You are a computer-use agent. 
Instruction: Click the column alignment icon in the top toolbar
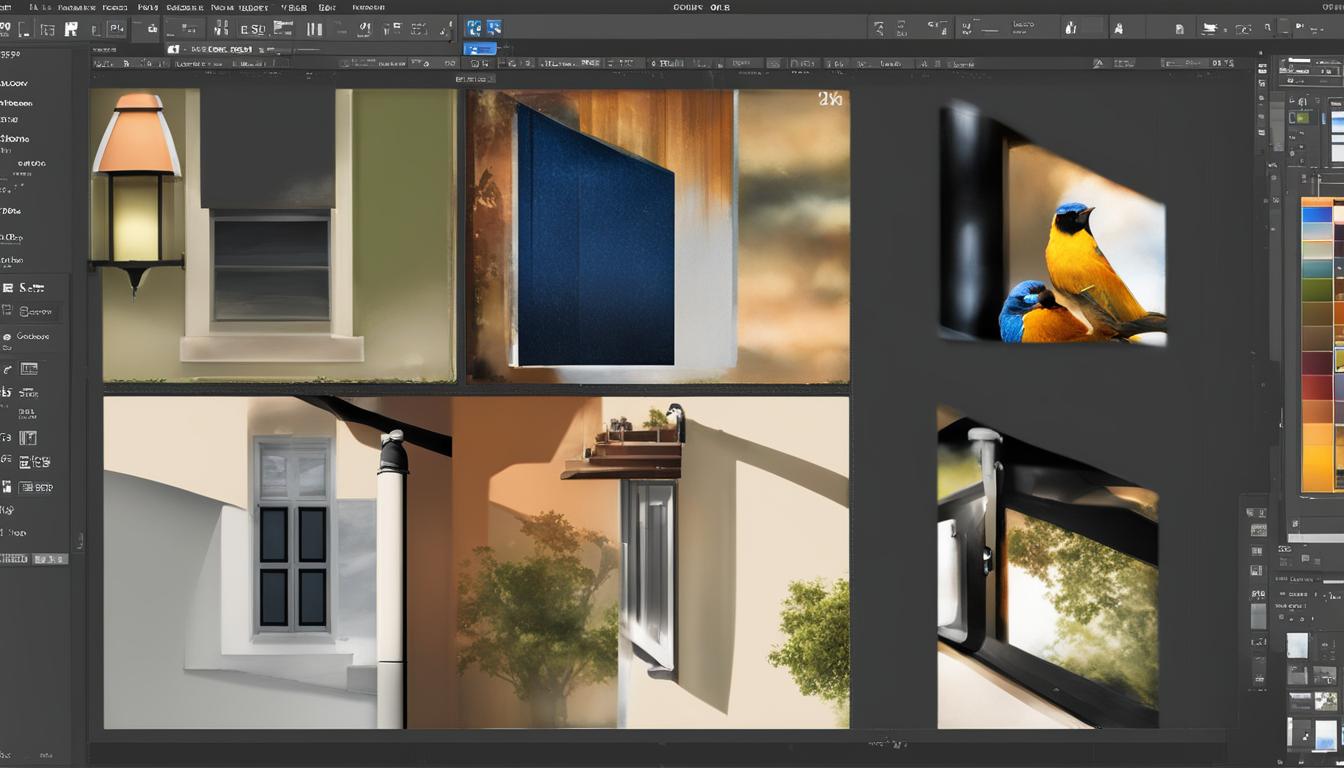(x=315, y=27)
